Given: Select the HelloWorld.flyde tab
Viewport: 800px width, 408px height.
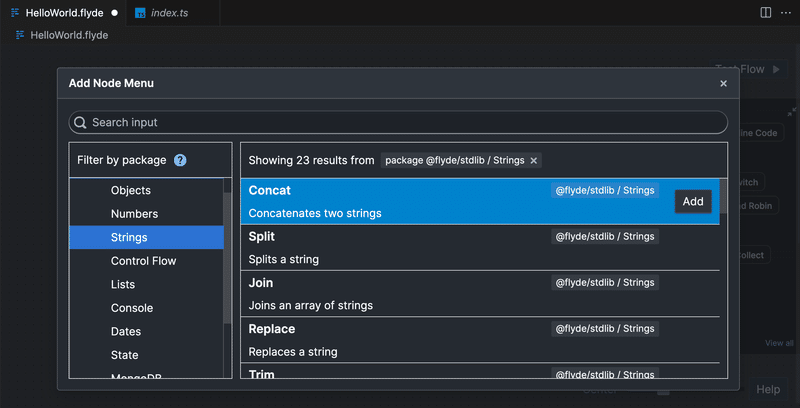Looking at the screenshot, I should click(64, 13).
